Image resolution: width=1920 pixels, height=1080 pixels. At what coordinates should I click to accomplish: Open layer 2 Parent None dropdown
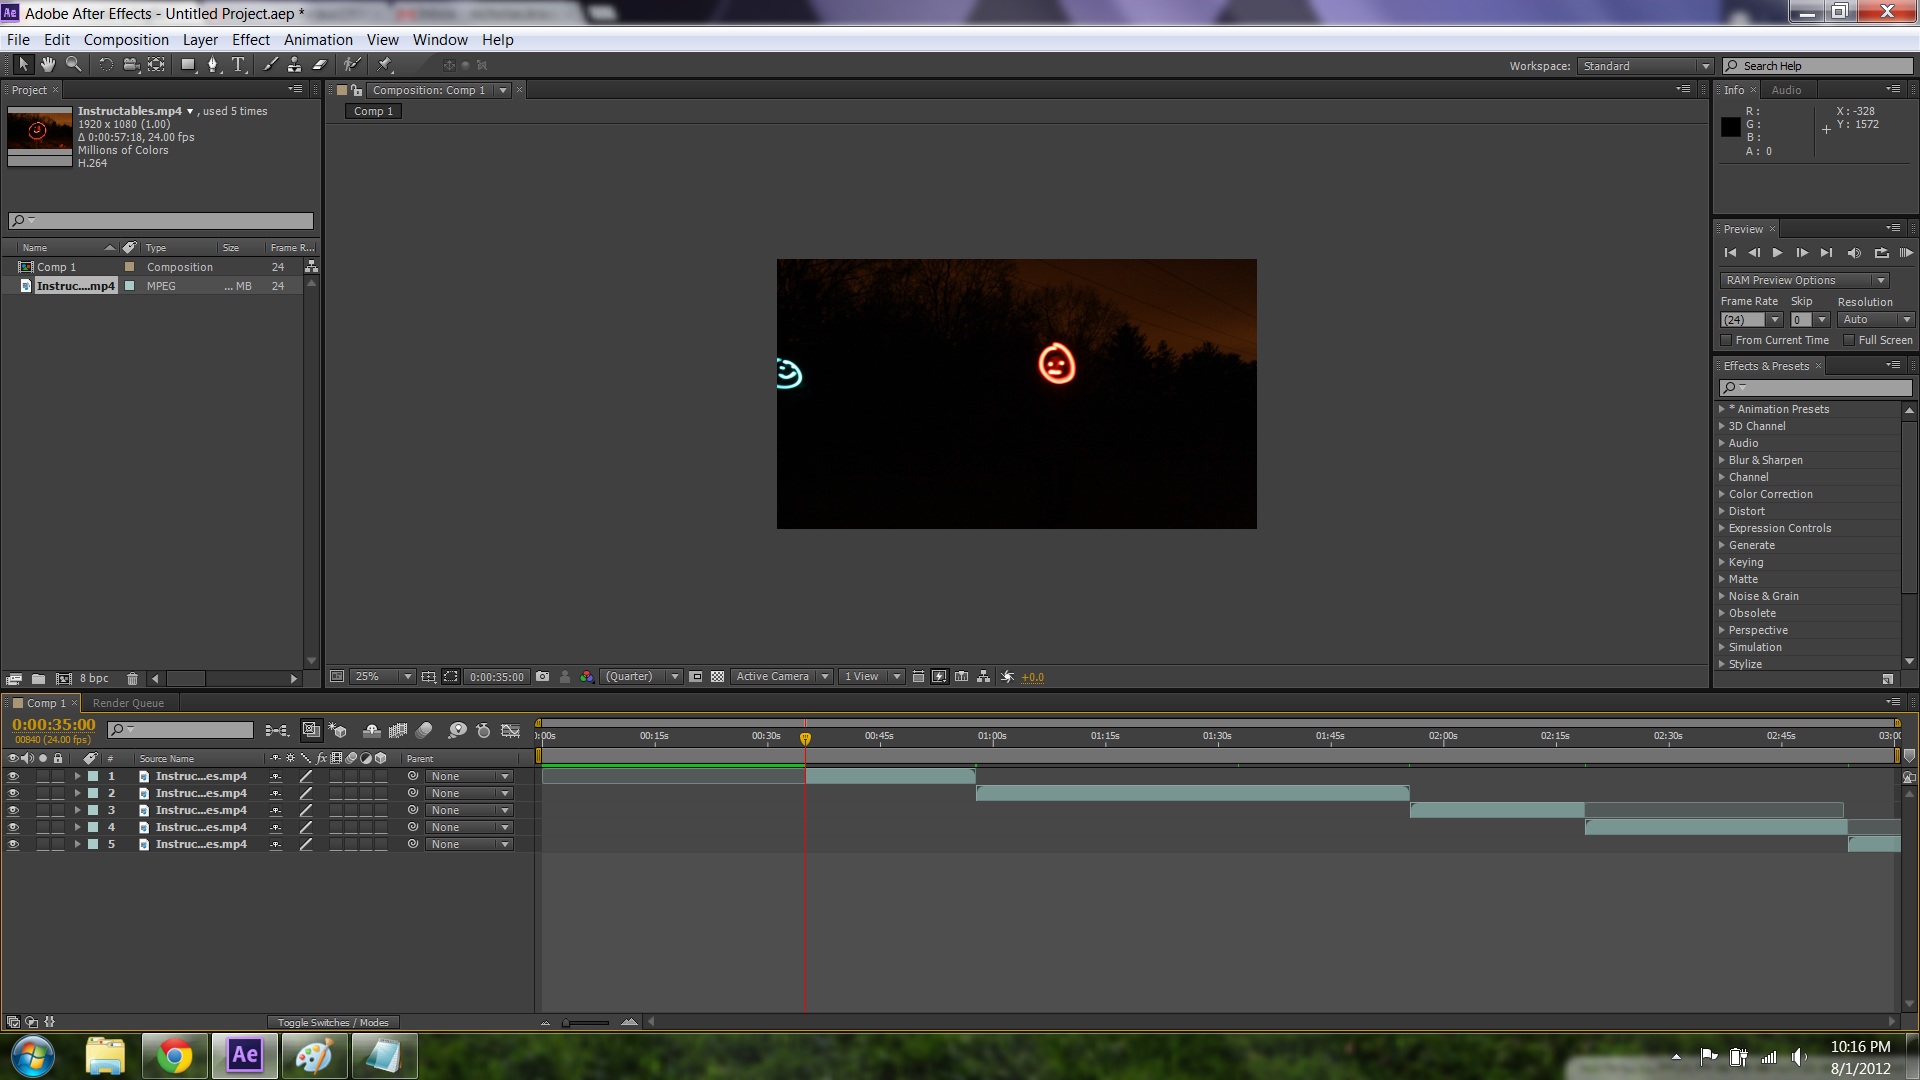pyautogui.click(x=469, y=793)
